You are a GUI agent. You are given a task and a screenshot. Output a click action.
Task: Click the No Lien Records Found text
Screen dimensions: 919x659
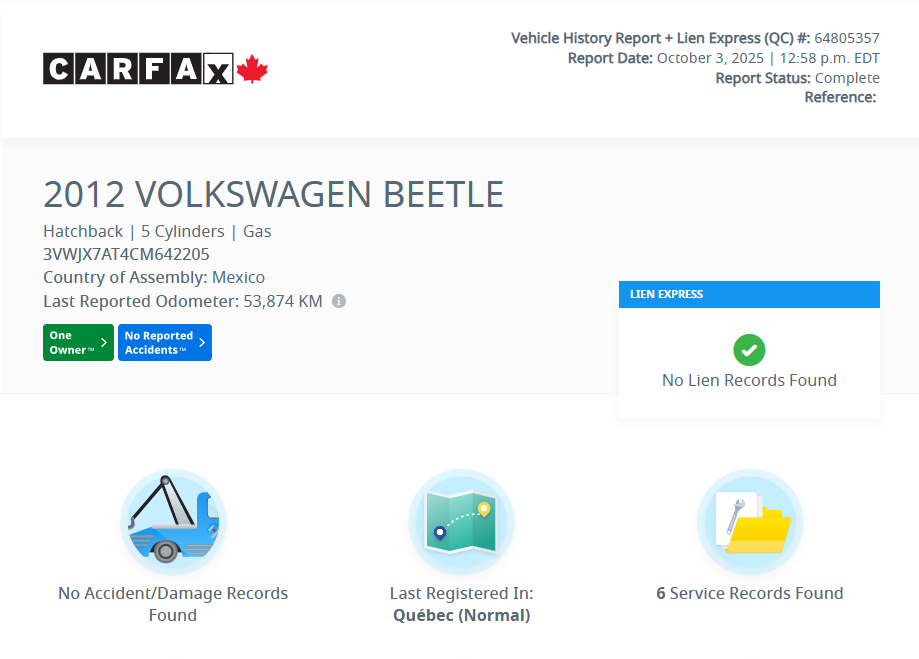tap(749, 380)
